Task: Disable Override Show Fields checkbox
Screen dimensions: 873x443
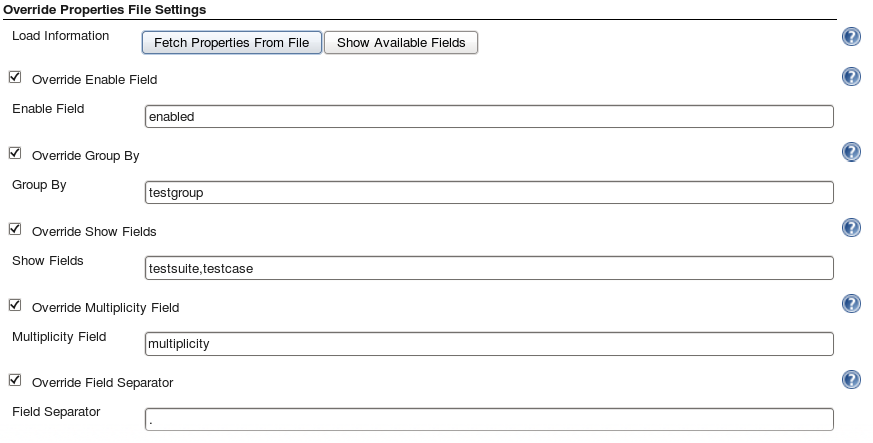Action: (15, 229)
